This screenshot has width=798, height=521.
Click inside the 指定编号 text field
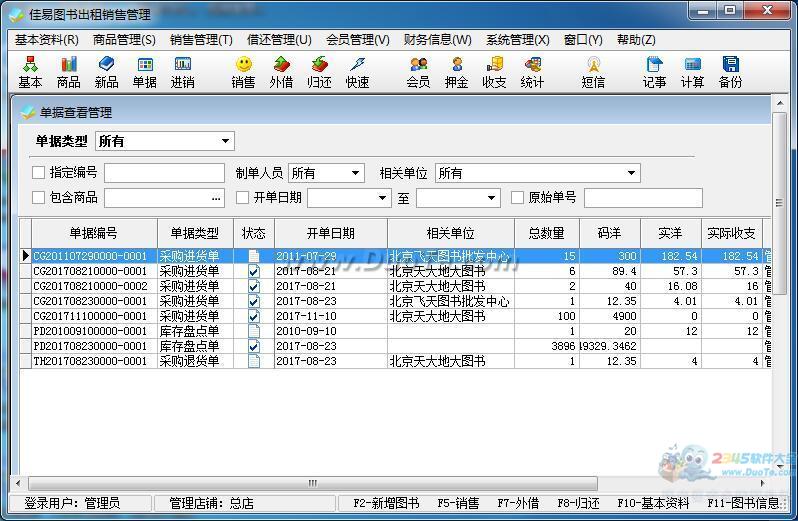[164, 173]
